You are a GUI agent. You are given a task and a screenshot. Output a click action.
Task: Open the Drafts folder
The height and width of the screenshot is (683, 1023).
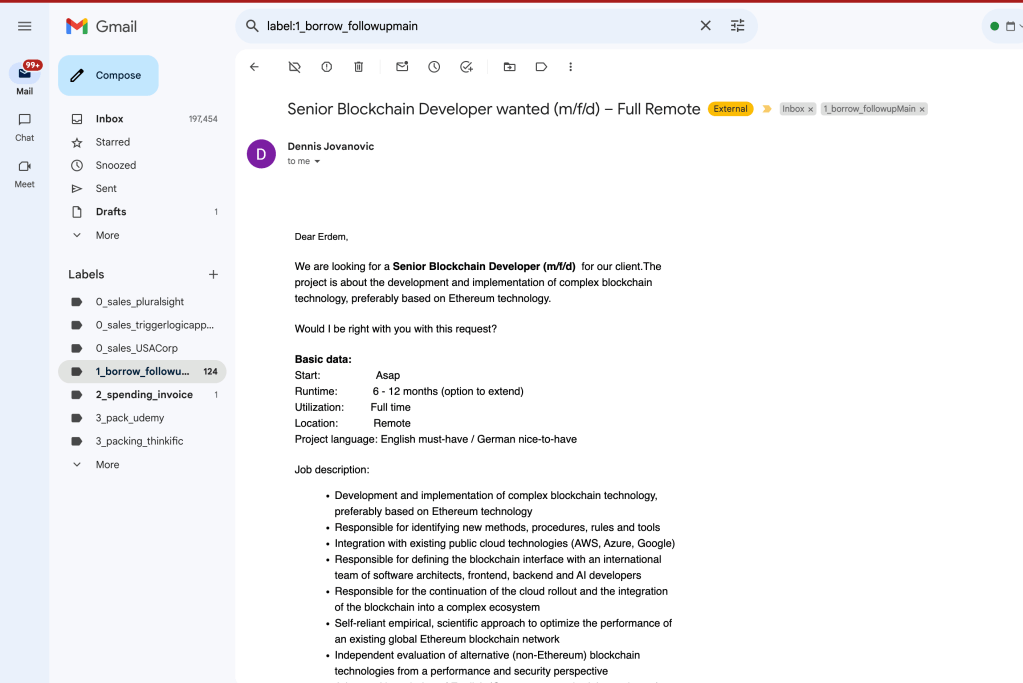coord(142,211)
